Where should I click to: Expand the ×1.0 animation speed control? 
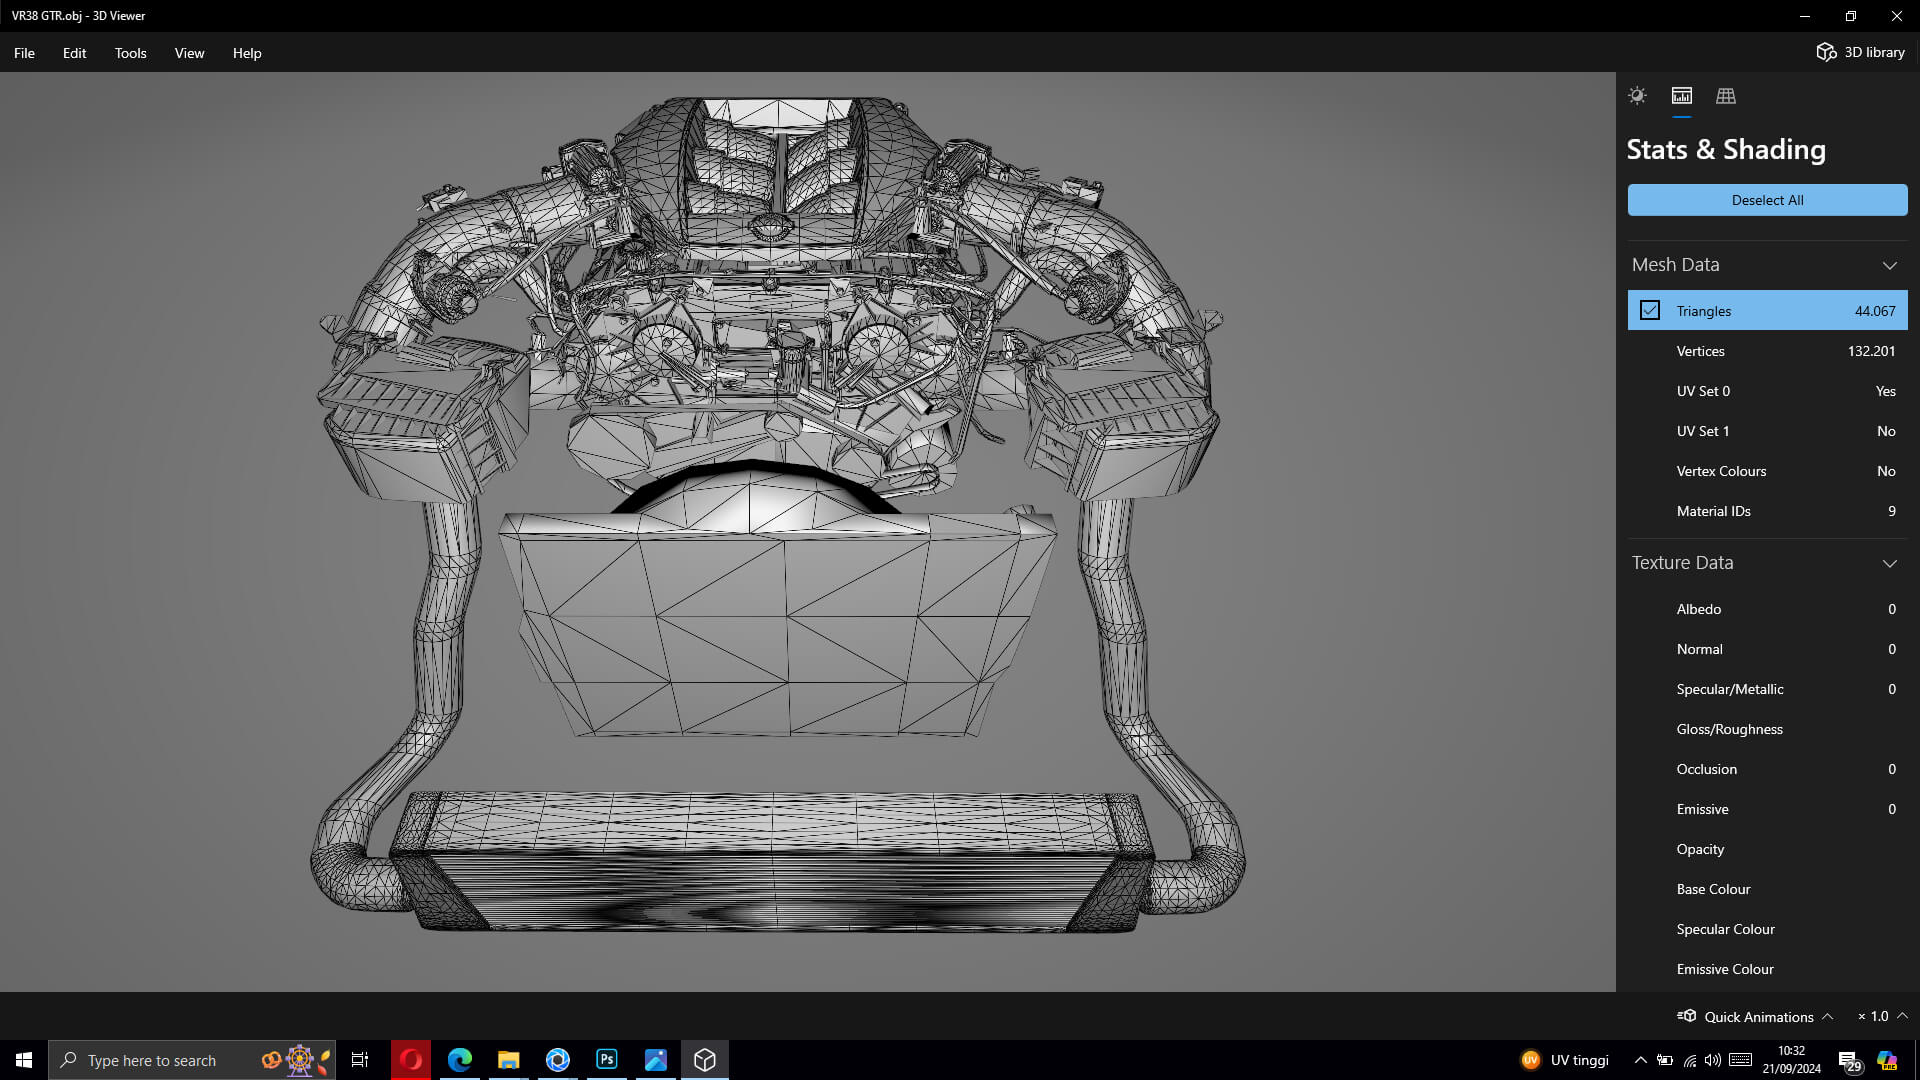1902,1016
